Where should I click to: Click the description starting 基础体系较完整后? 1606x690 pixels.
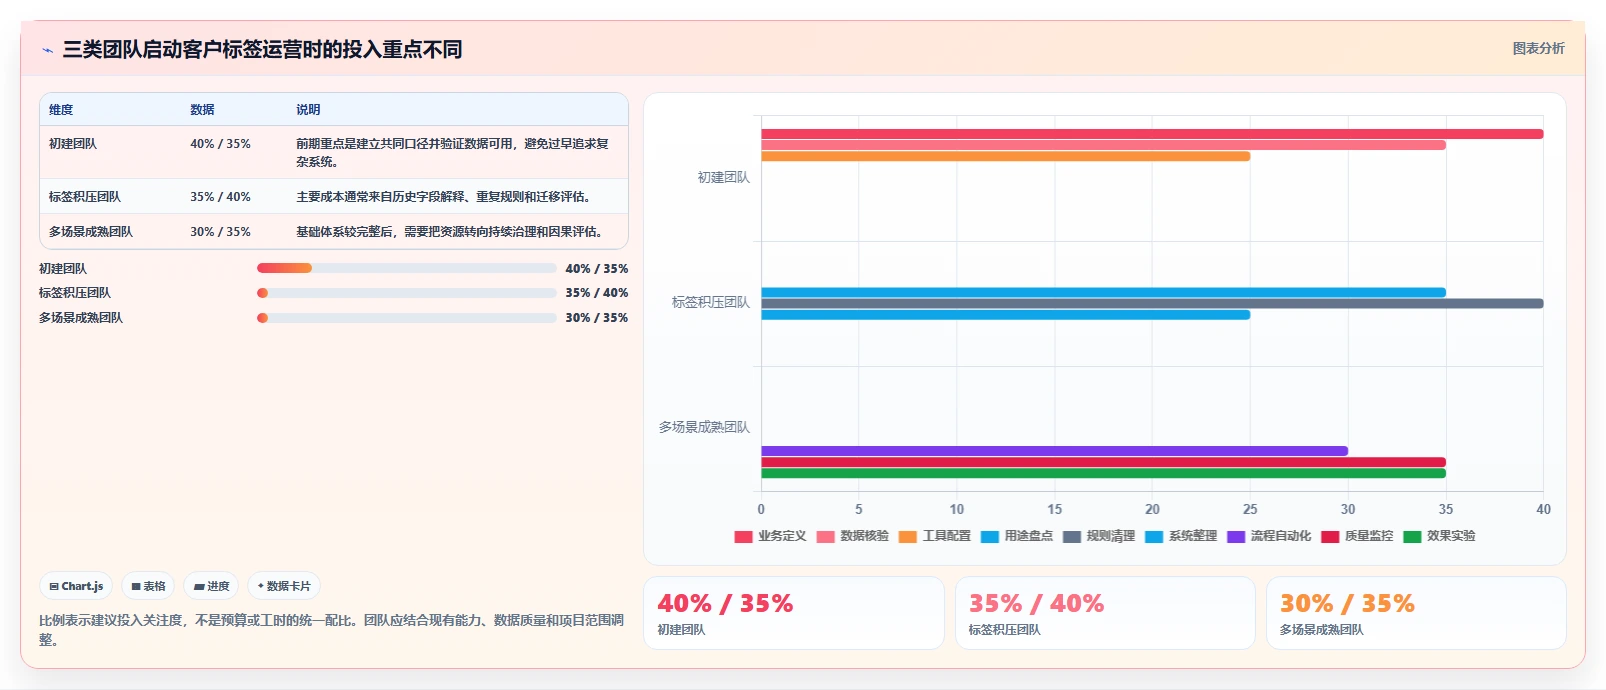pos(451,232)
